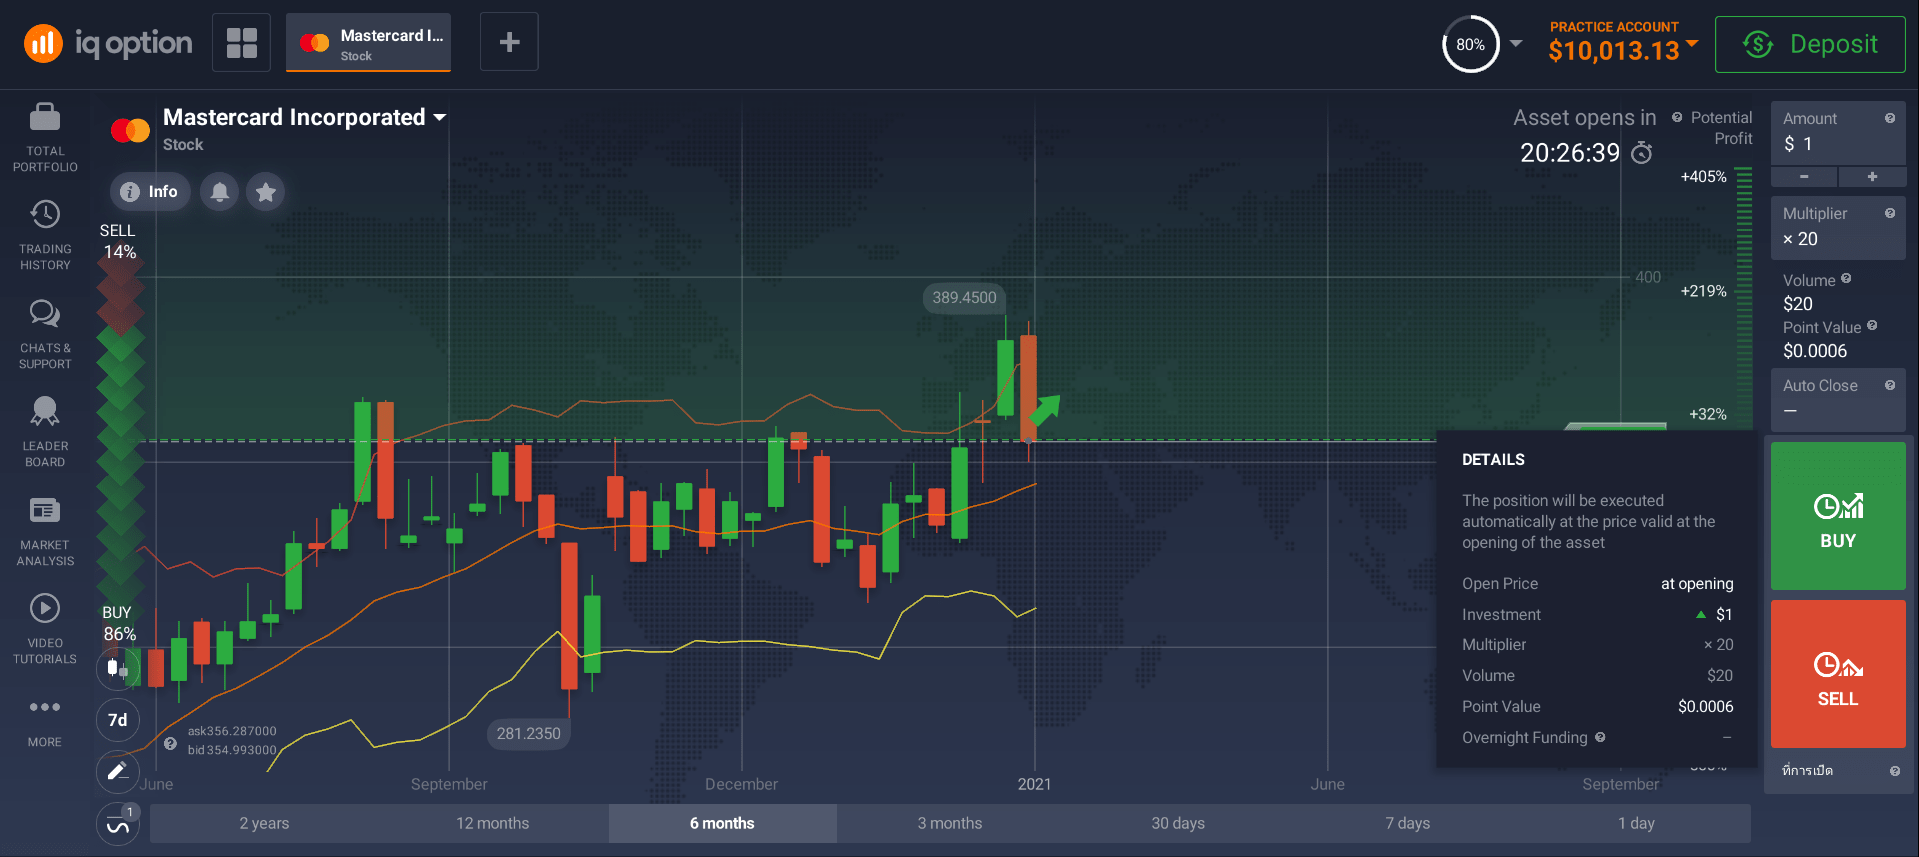Change the chart type with candlestick icon
This screenshot has width=1919, height=857.
[118, 668]
